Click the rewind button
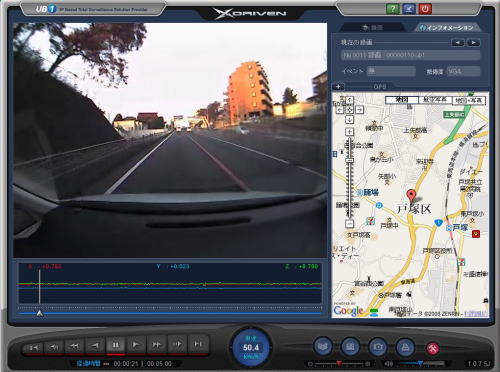Image resolution: width=500 pixels, height=372 pixels. click(74, 346)
